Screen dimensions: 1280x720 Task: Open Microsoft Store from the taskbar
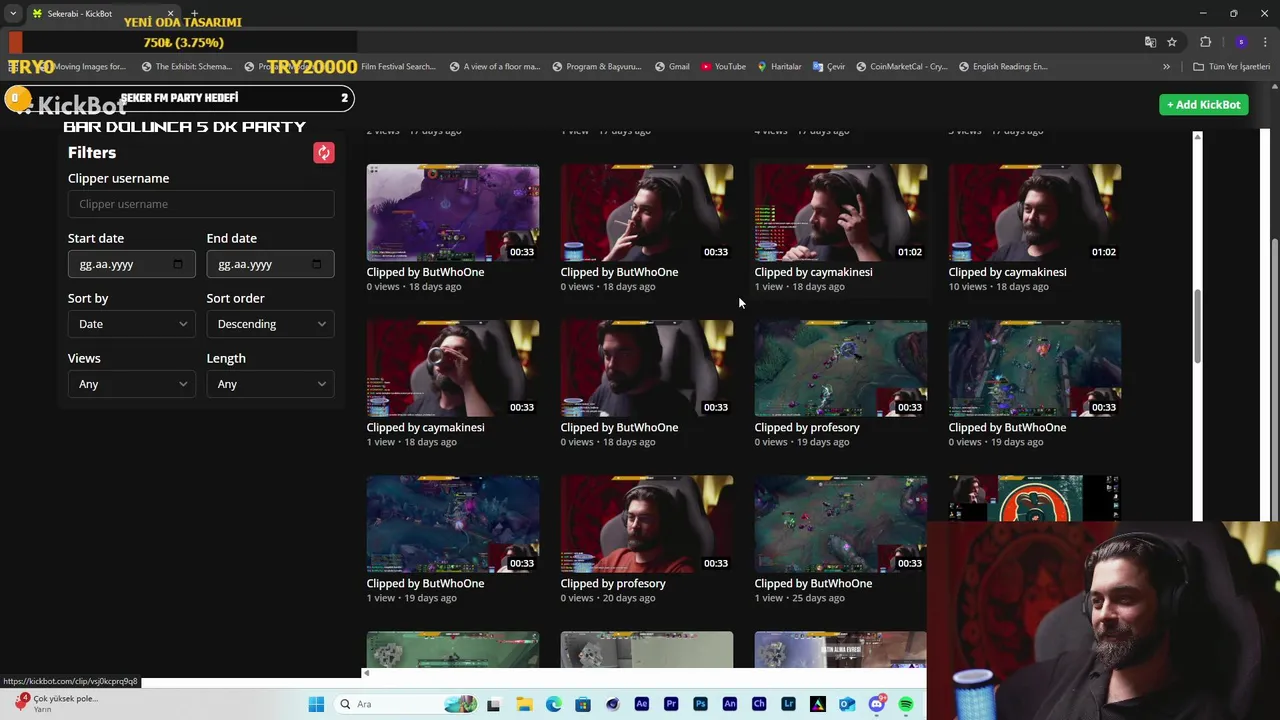coord(583,704)
